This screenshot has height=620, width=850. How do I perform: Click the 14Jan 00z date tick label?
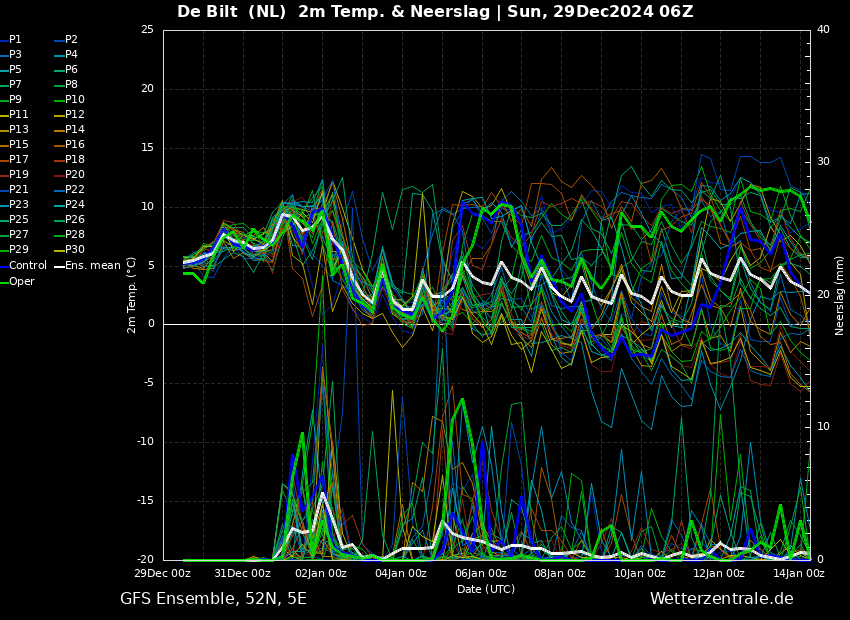pos(798,574)
